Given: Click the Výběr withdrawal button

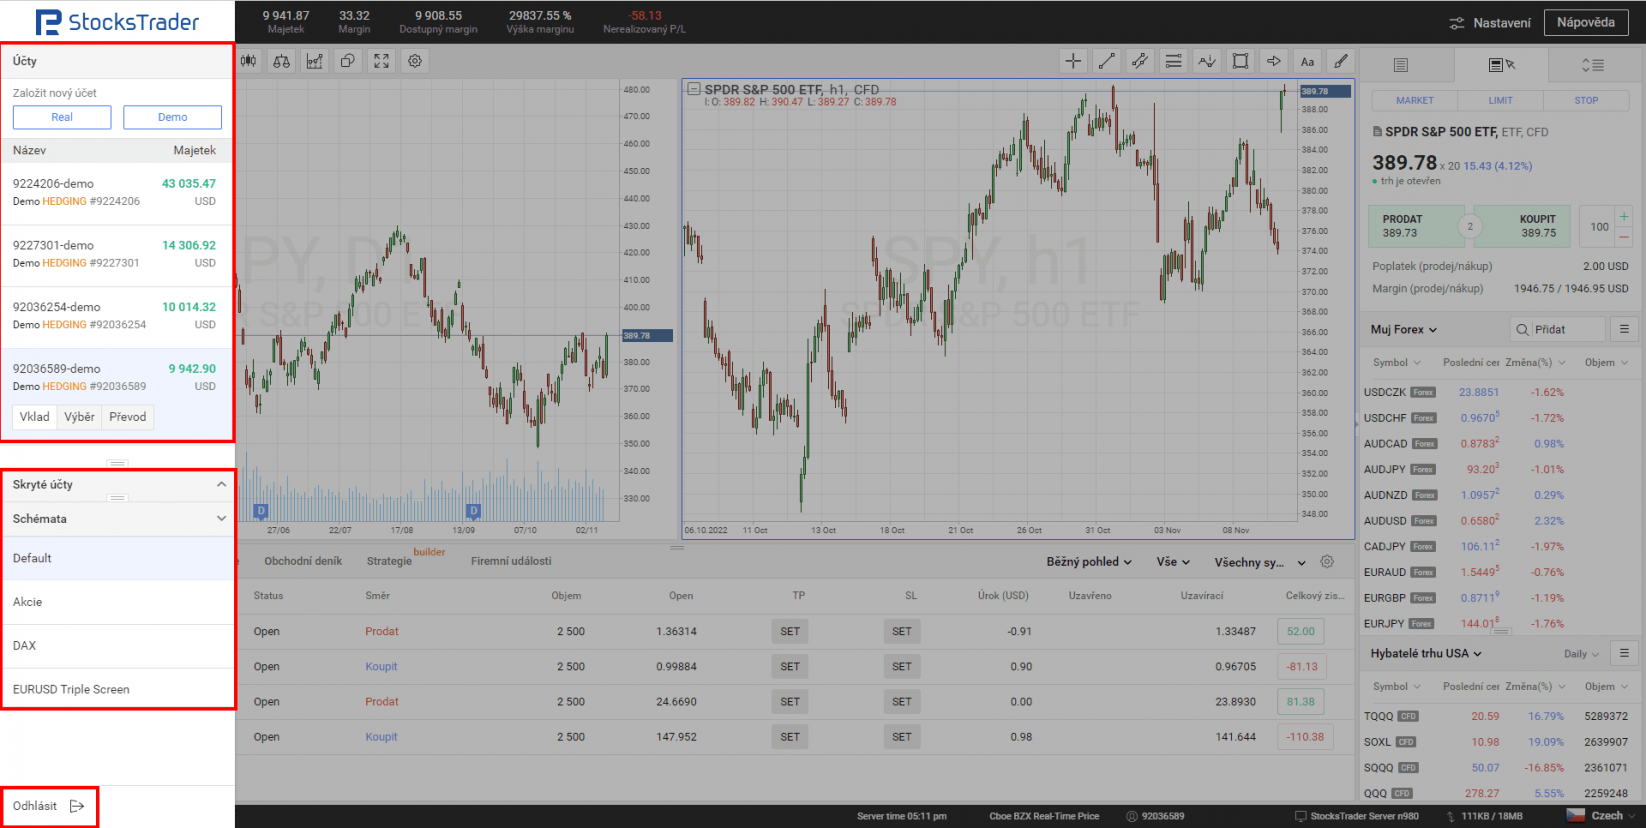Looking at the screenshot, I should (80, 417).
